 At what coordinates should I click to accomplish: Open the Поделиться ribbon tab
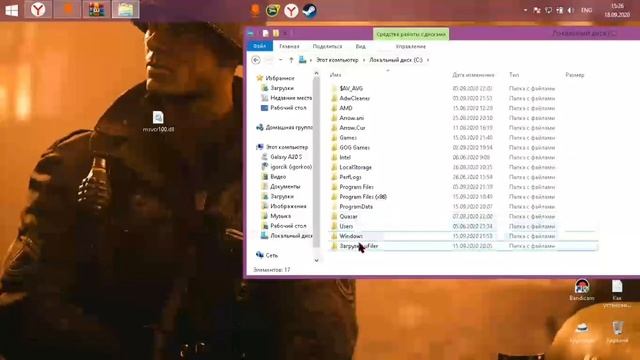coord(327,47)
